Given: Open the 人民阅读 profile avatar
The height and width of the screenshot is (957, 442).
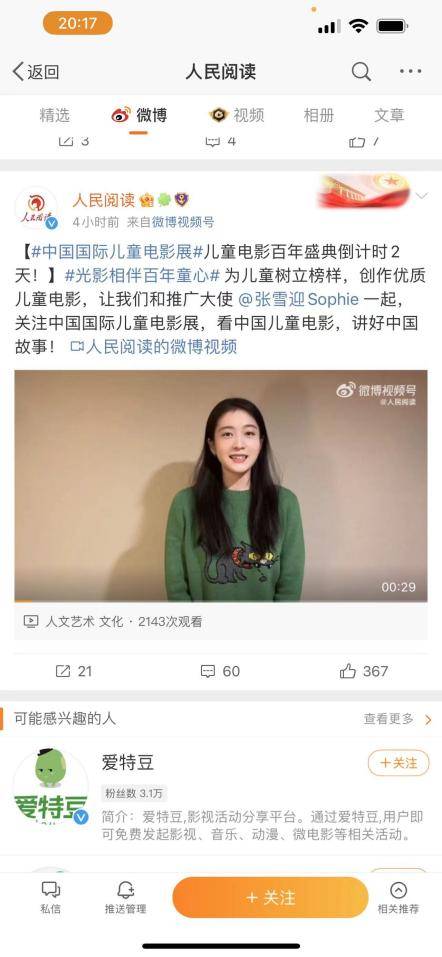Looking at the screenshot, I should [x=36, y=208].
